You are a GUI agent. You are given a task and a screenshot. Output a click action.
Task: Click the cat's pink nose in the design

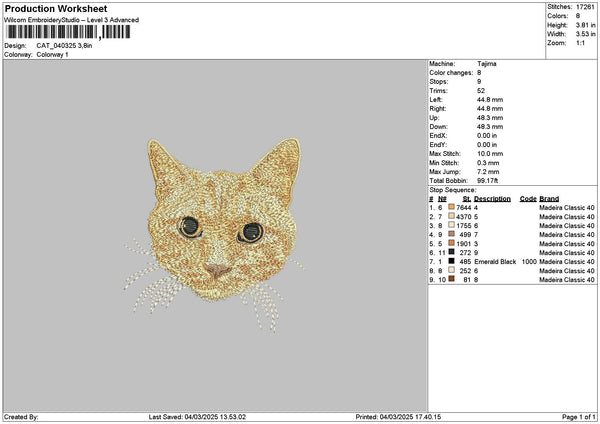pyautogui.click(x=216, y=270)
